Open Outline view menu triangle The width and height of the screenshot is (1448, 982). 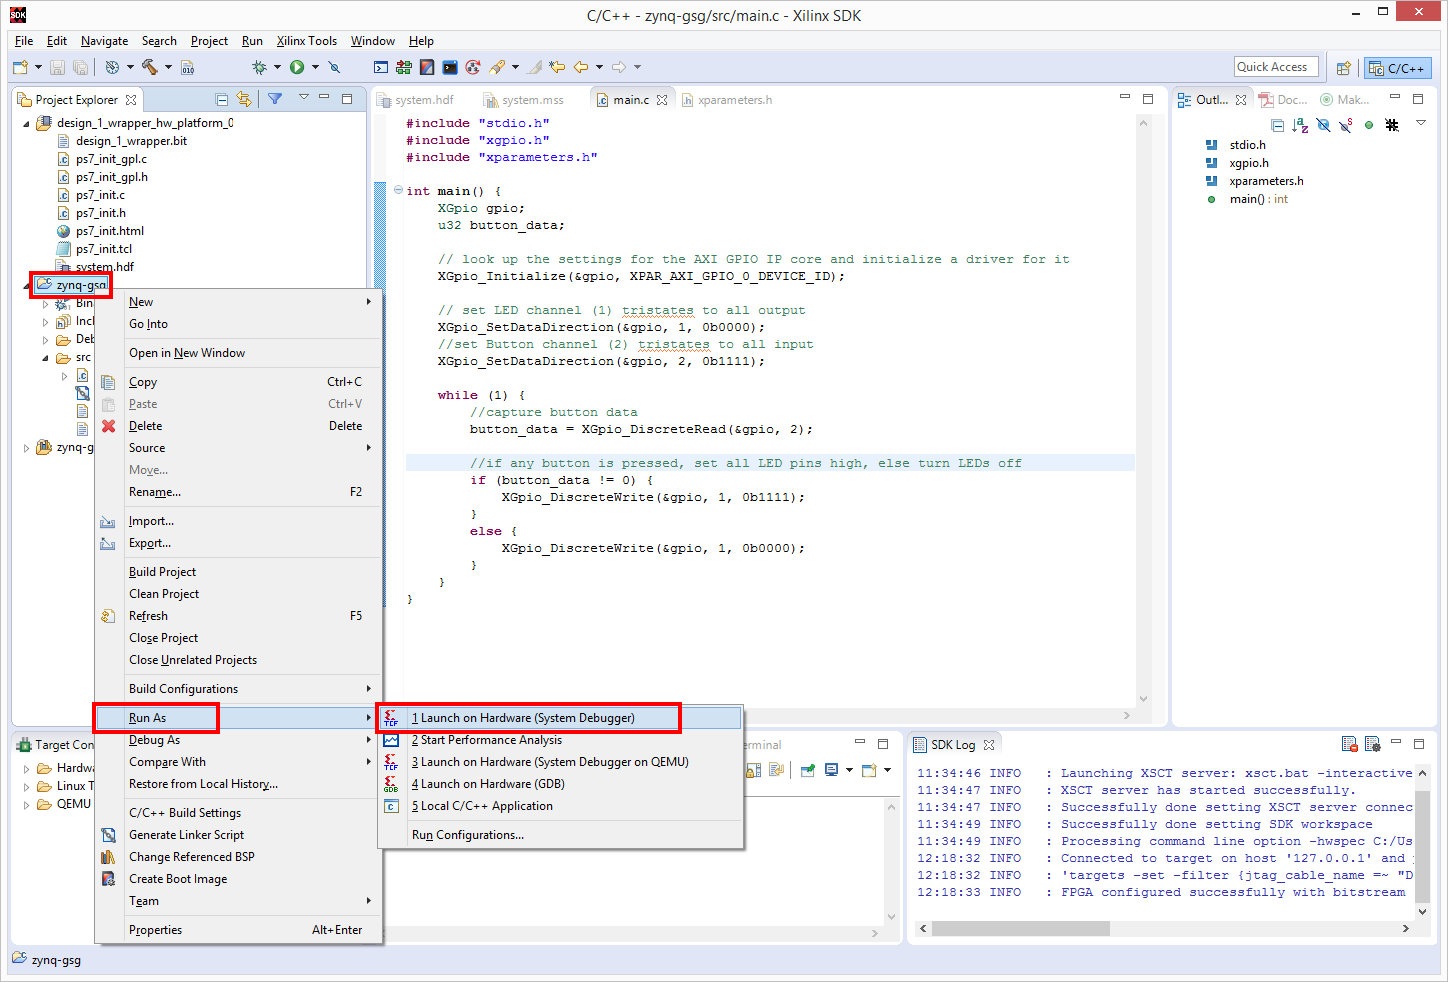pyautogui.click(x=1421, y=124)
